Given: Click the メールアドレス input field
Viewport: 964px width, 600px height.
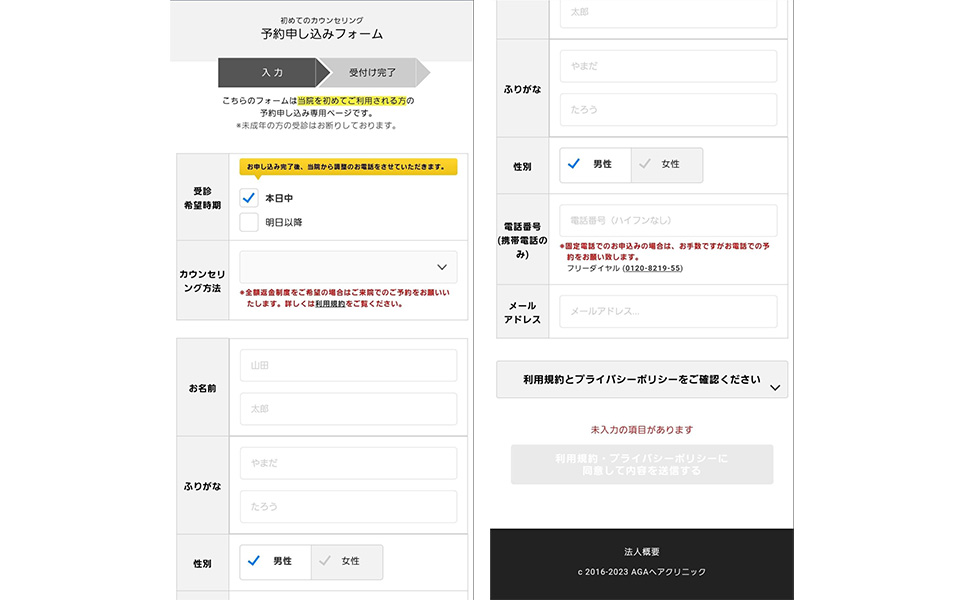Looking at the screenshot, I should pos(668,311).
